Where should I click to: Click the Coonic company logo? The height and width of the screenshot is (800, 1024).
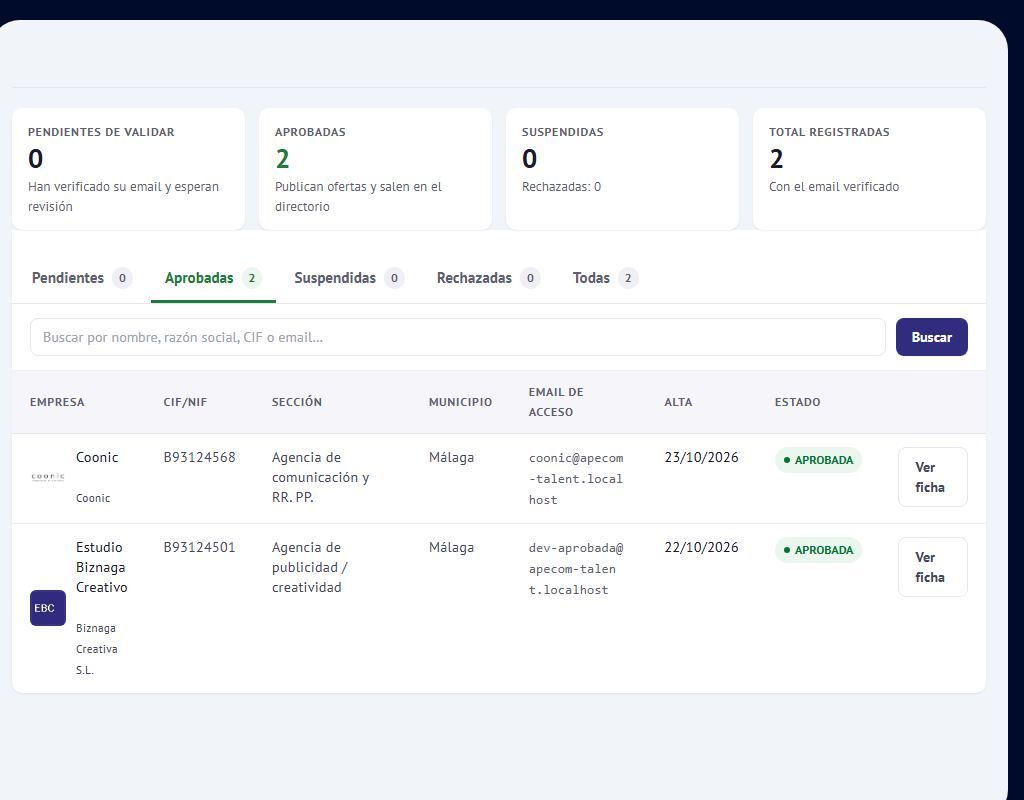pos(48,477)
